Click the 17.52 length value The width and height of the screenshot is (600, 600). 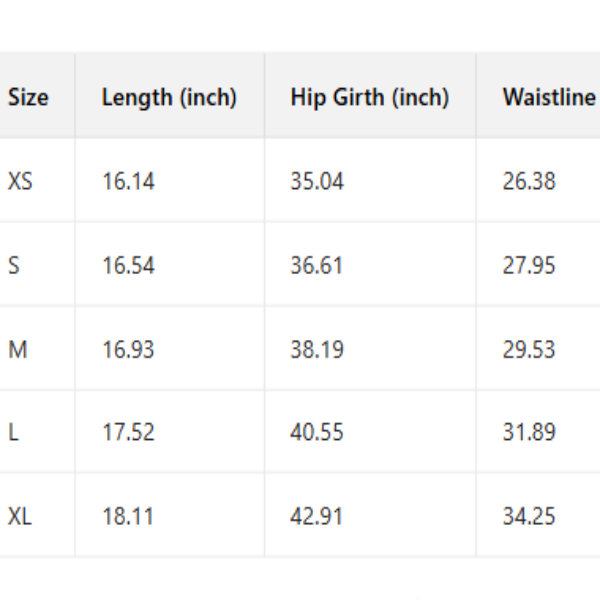(x=128, y=433)
